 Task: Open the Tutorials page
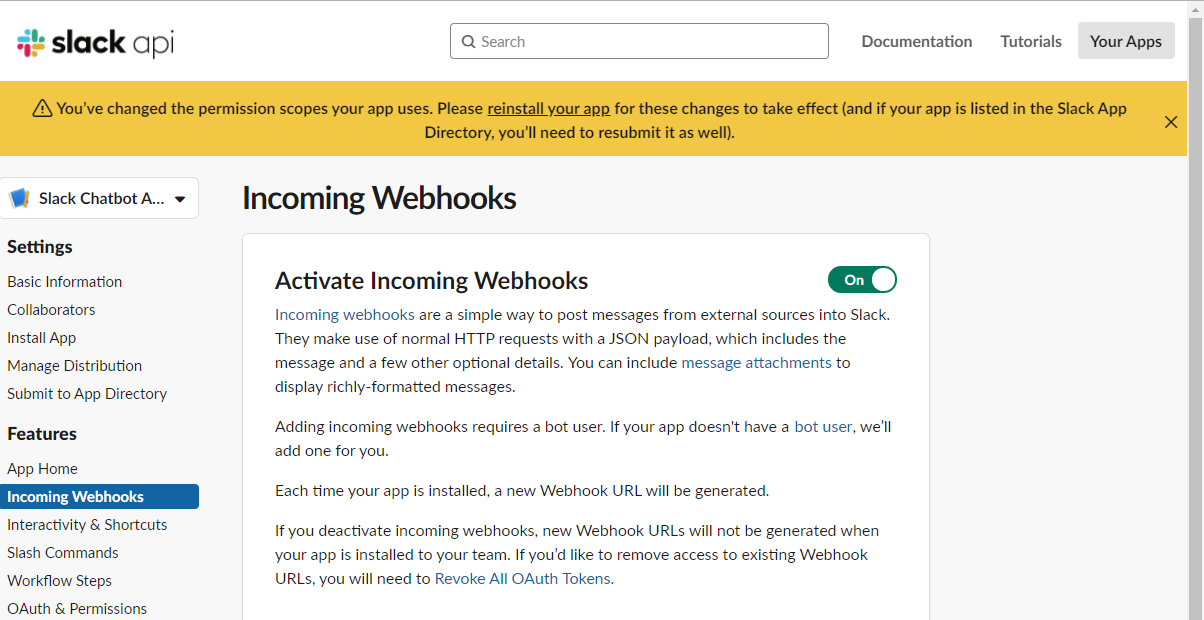coord(1031,41)
